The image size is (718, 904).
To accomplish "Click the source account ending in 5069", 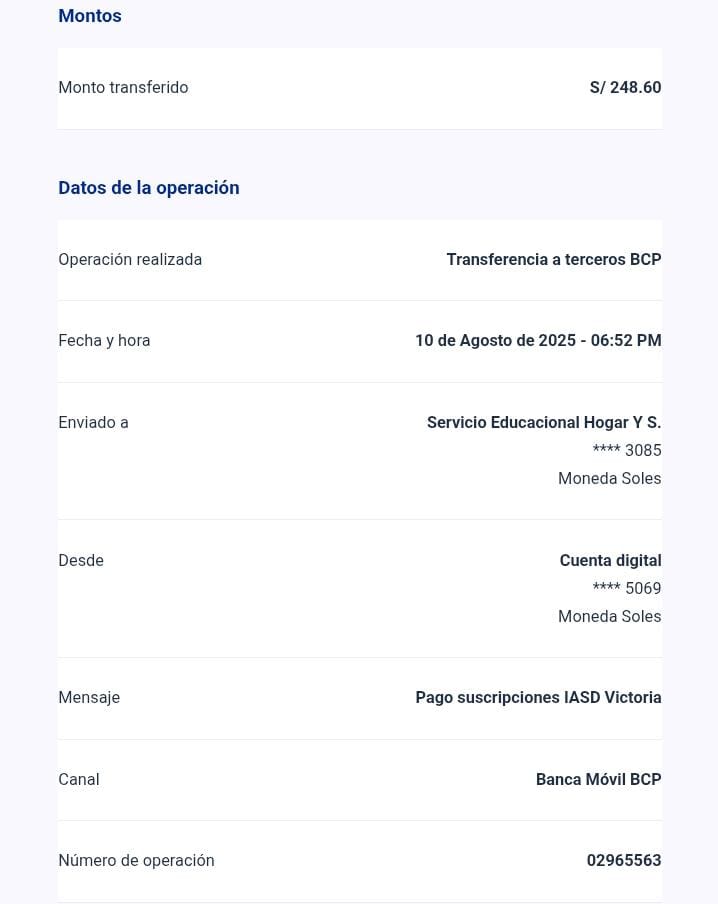I will (627, 589).
